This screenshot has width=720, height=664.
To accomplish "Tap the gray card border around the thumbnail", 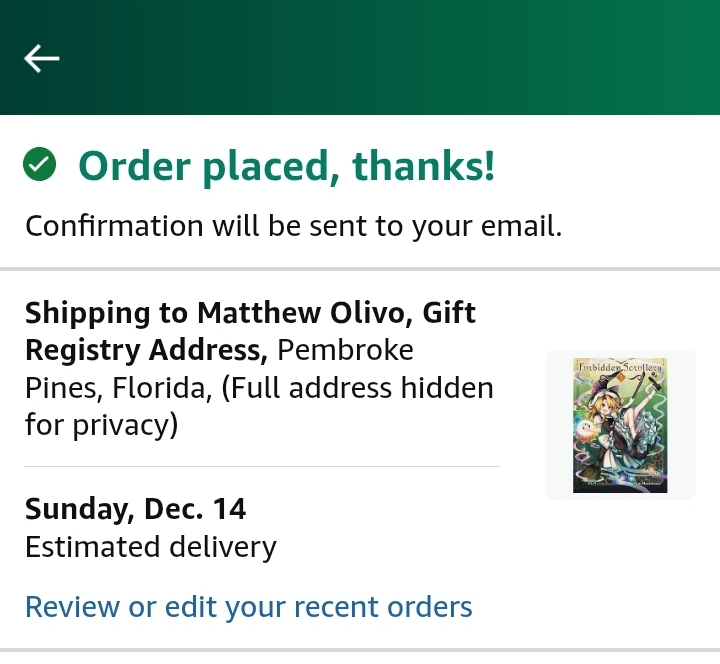I will (559, 425).
